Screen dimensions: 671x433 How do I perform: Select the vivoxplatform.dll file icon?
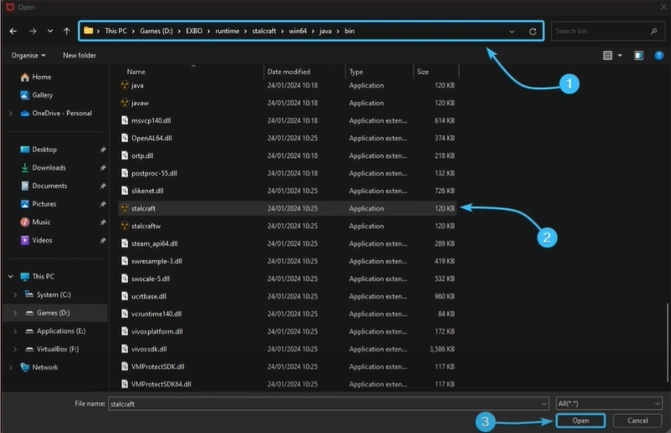coord(125,332)
